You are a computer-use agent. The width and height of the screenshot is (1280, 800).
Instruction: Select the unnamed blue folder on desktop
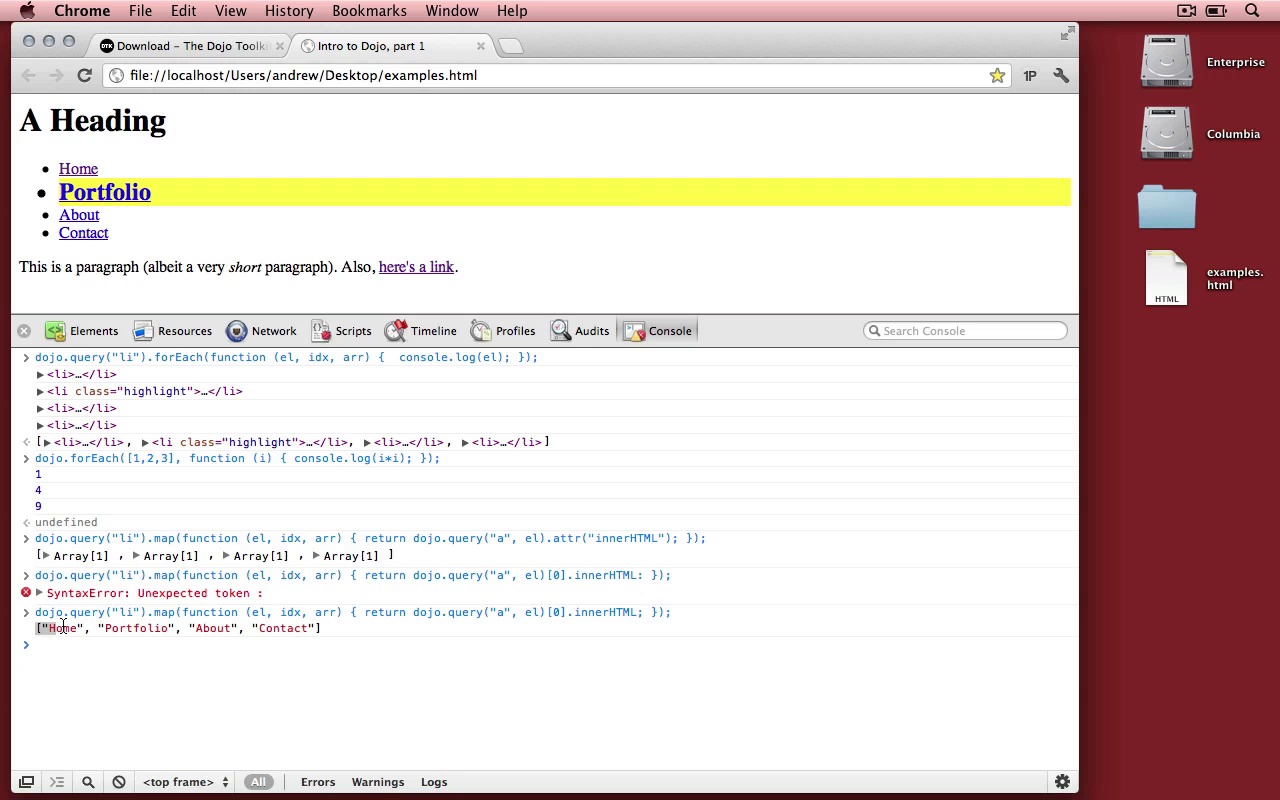[1166, 206]
